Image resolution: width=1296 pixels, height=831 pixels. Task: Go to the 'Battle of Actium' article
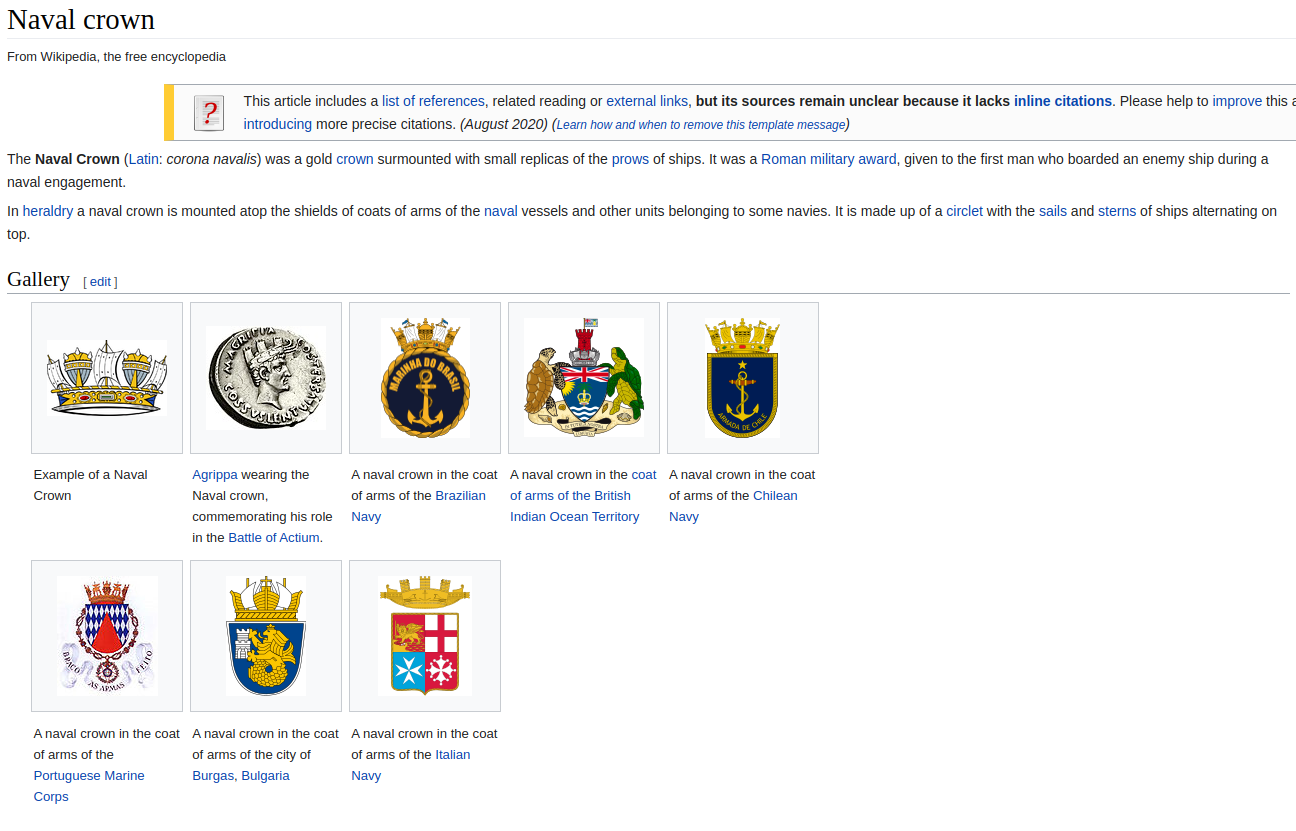click(273, 538)
